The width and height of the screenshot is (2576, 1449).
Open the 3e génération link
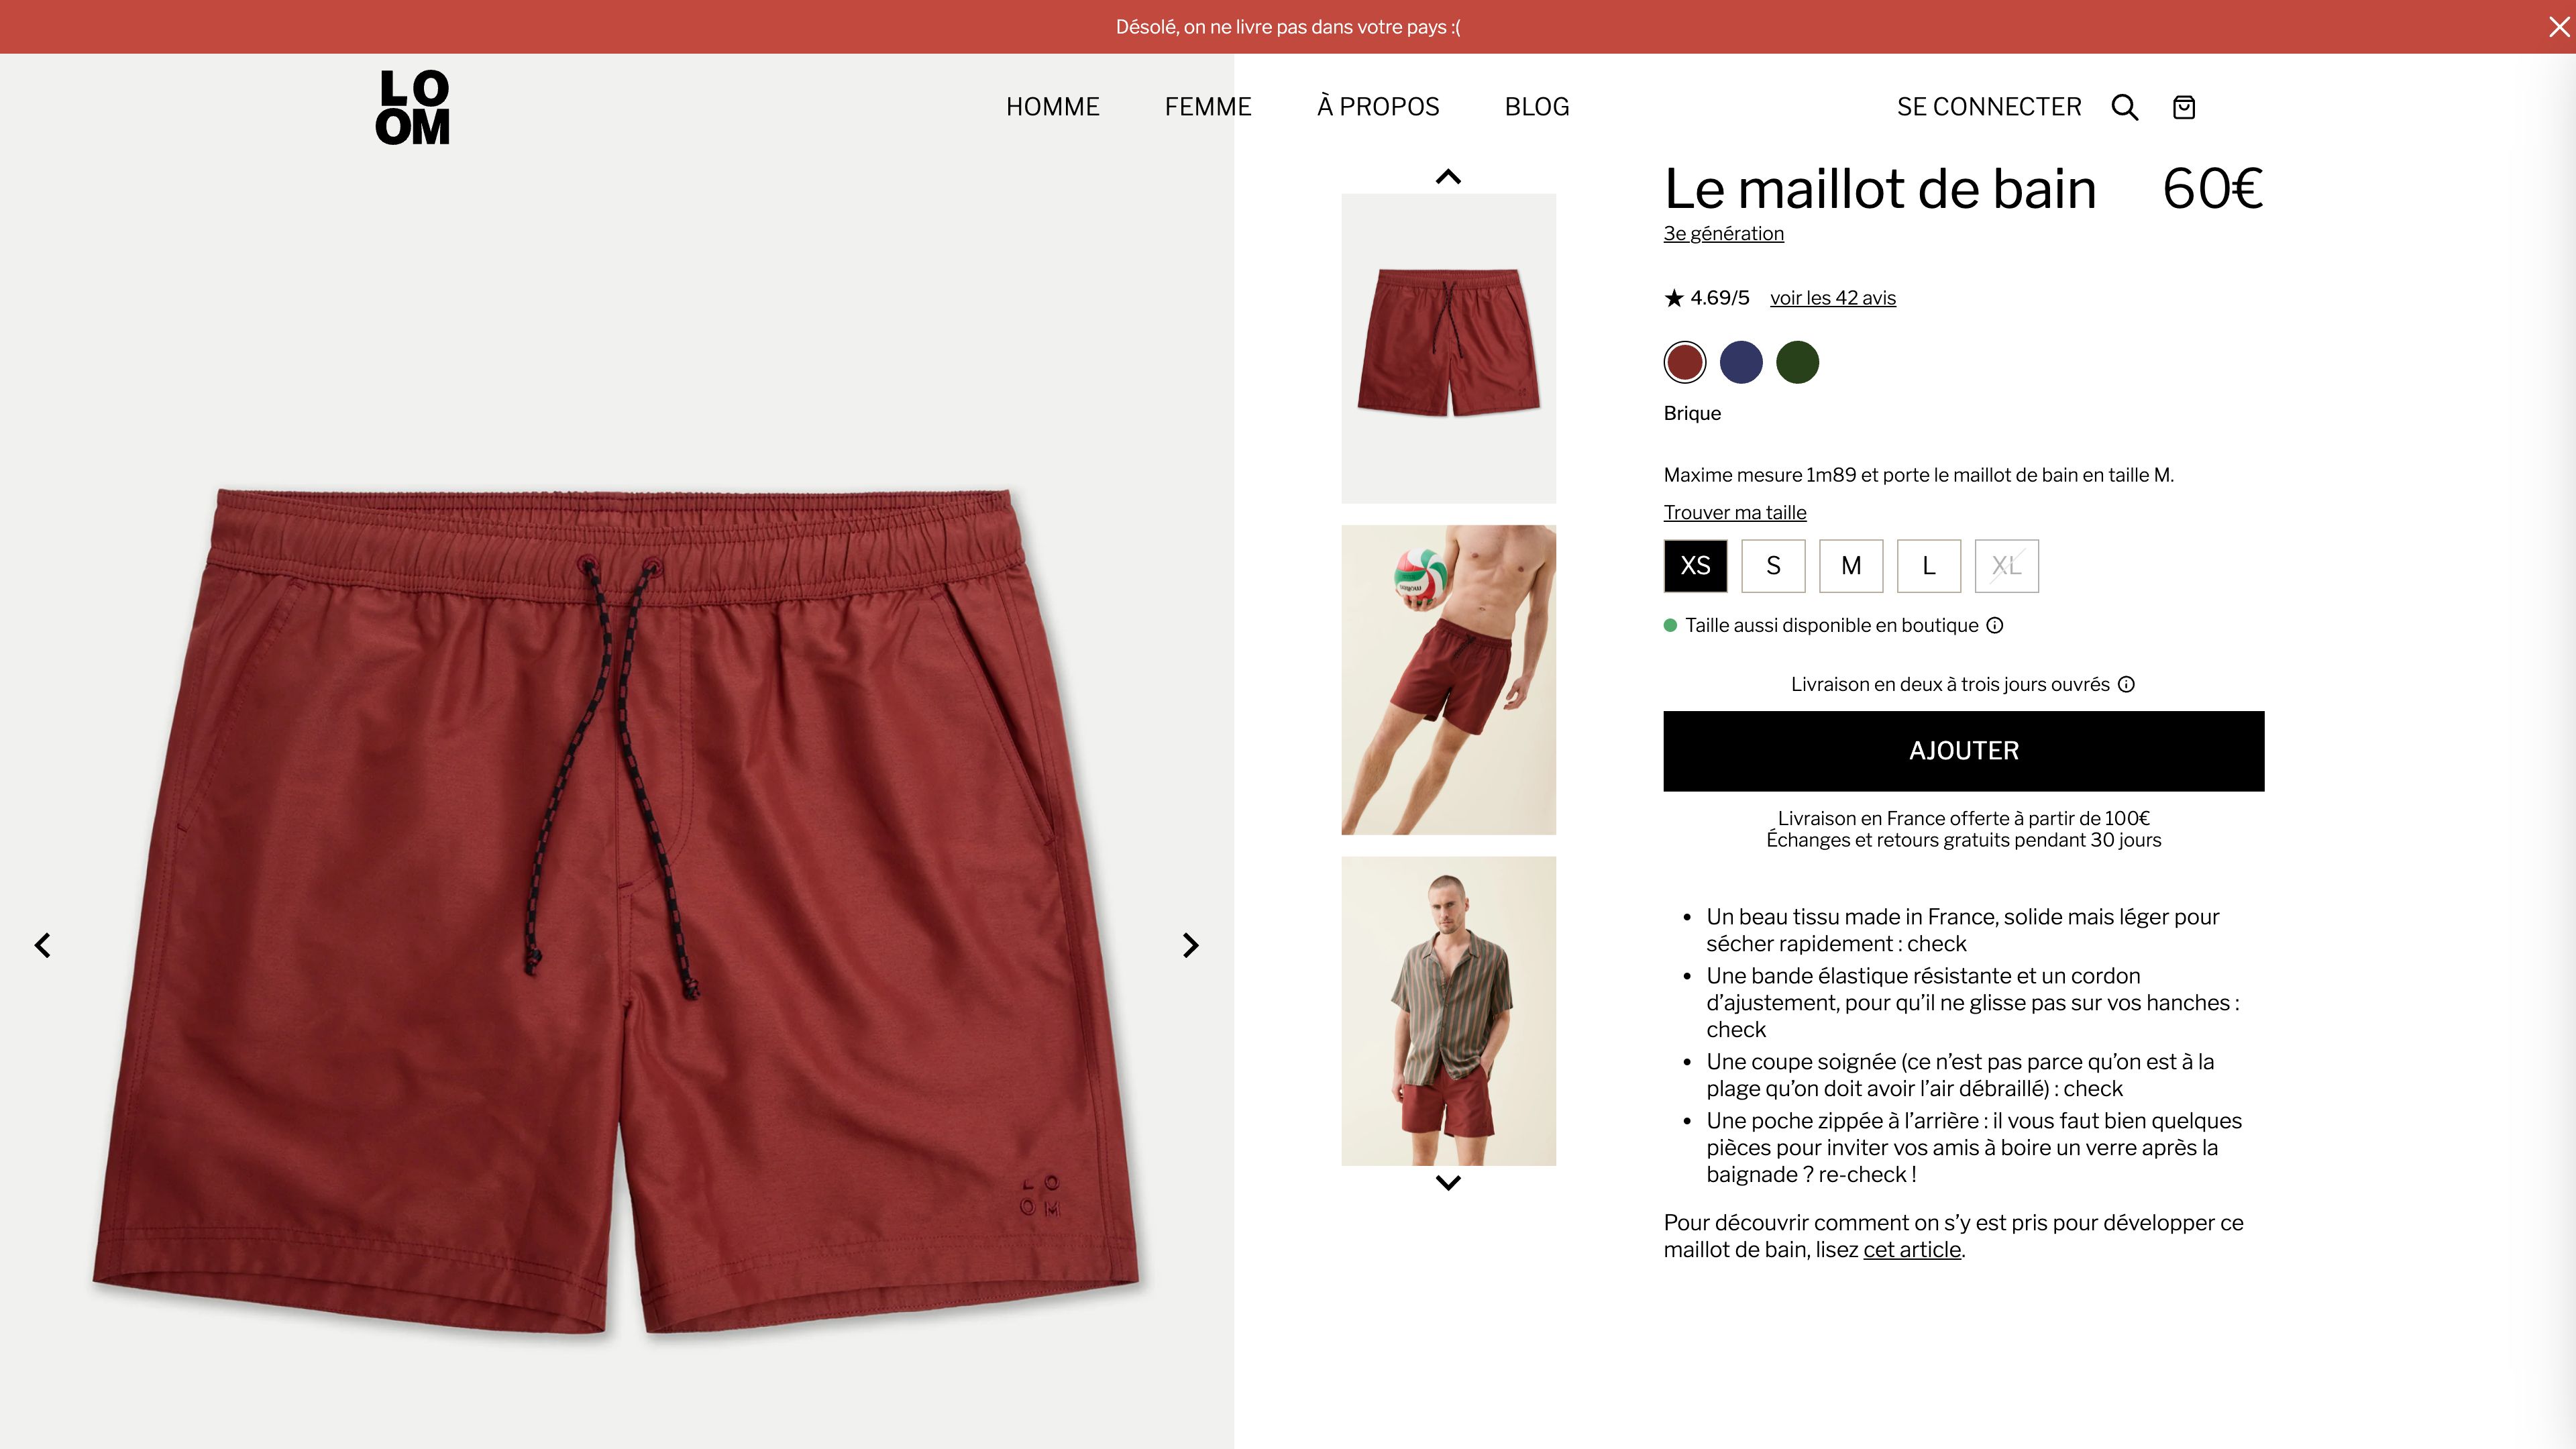[x=1723, y=233]
